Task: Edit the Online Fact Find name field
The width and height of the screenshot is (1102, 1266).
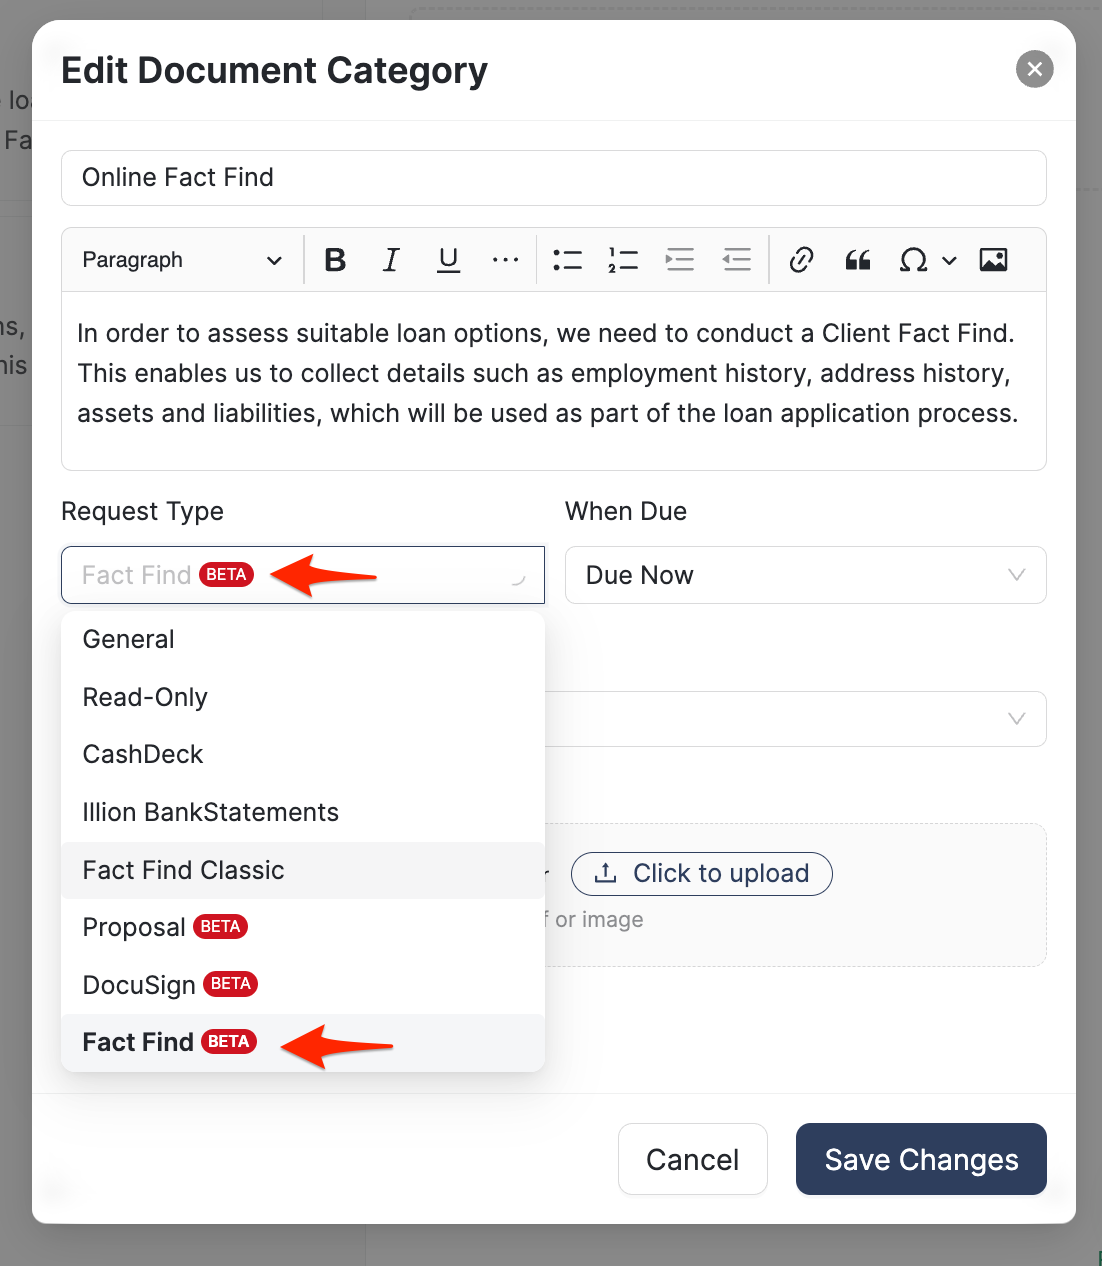Action: pos(553,178)
